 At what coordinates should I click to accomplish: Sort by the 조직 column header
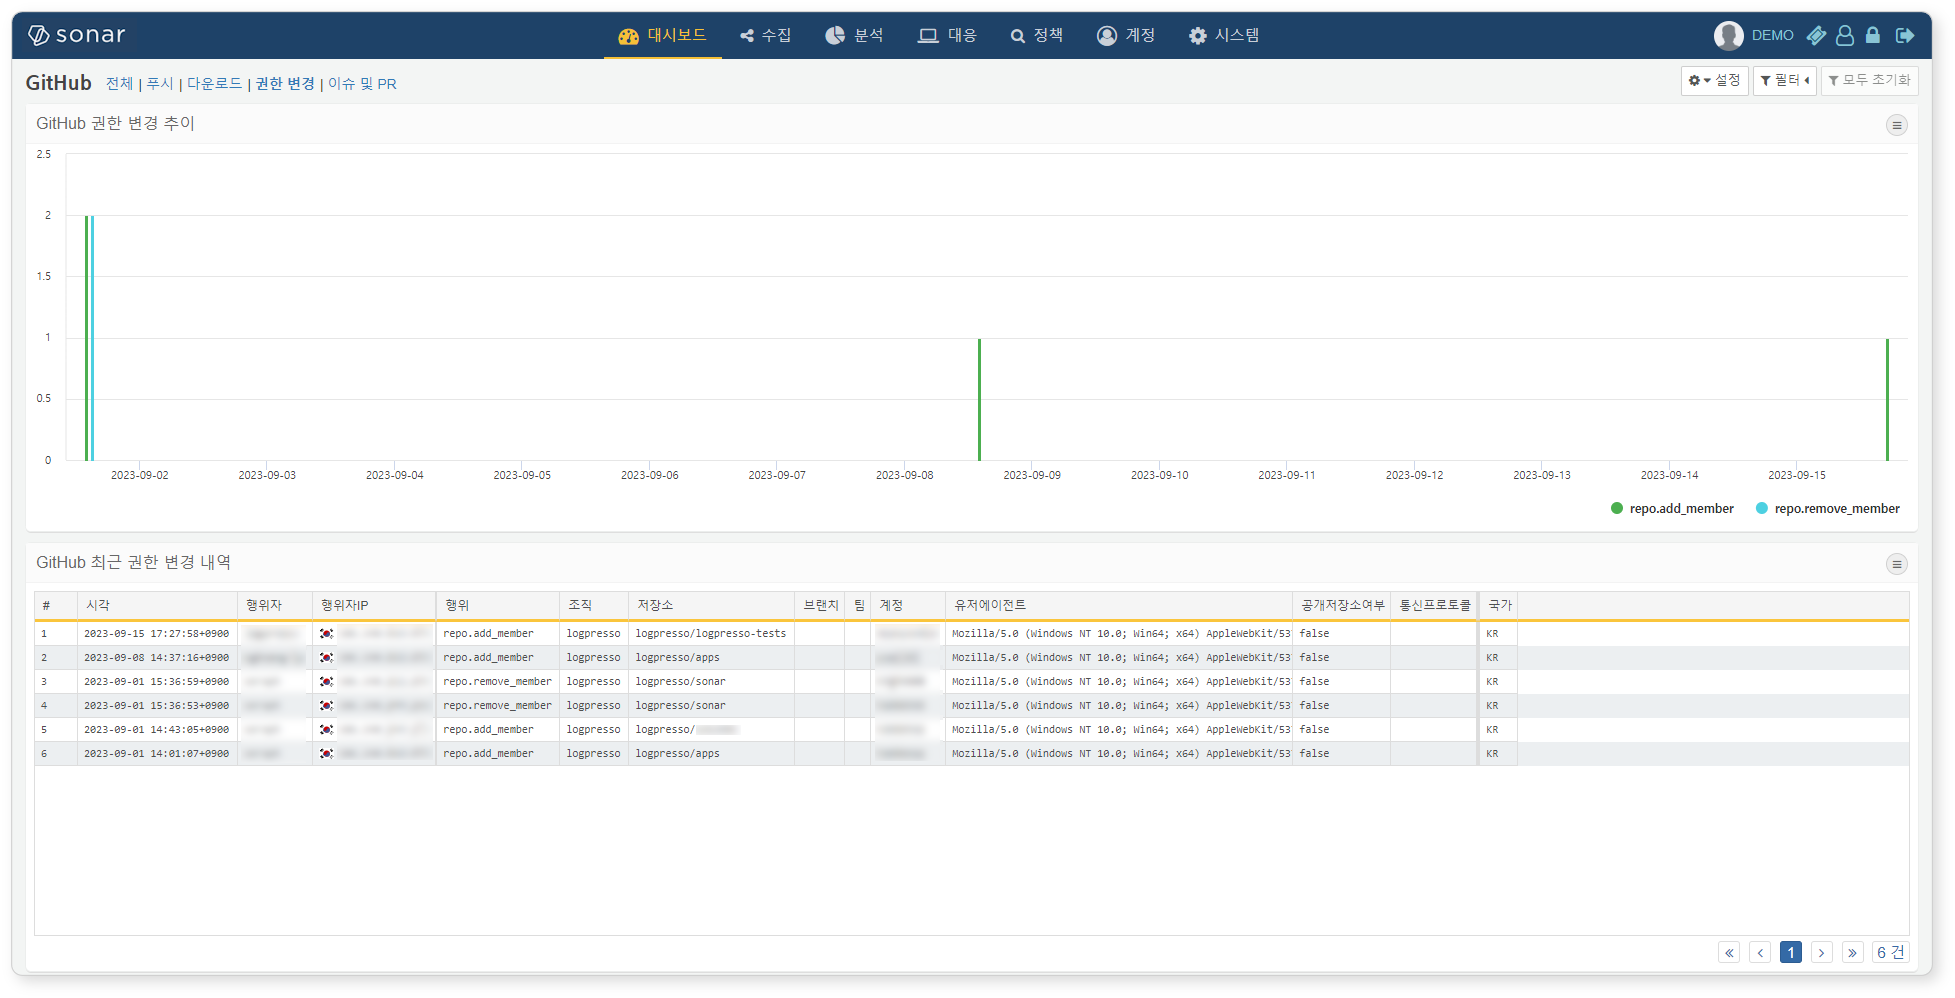594,605
